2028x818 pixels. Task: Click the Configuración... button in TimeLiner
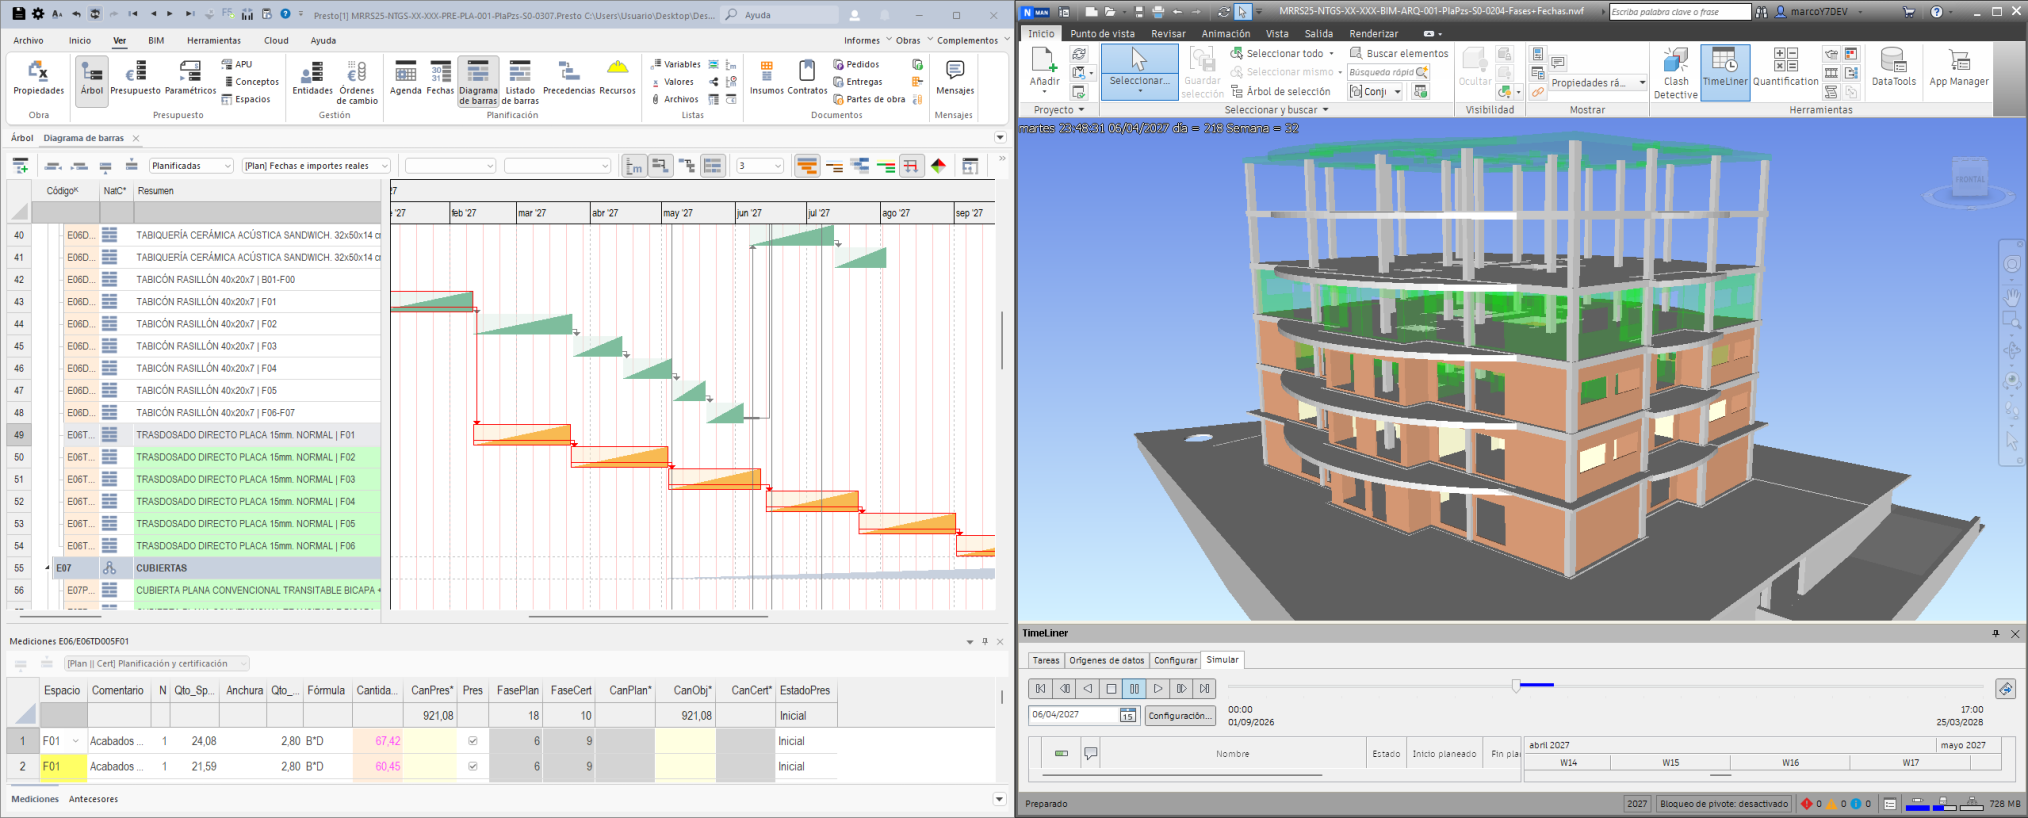[1180, 715]
